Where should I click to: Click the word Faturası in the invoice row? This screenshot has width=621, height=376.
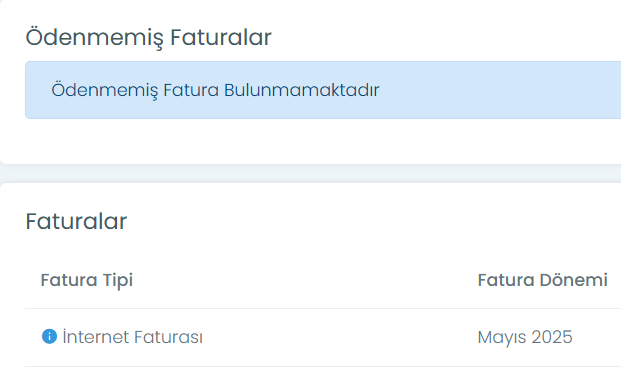coord(168,337)
